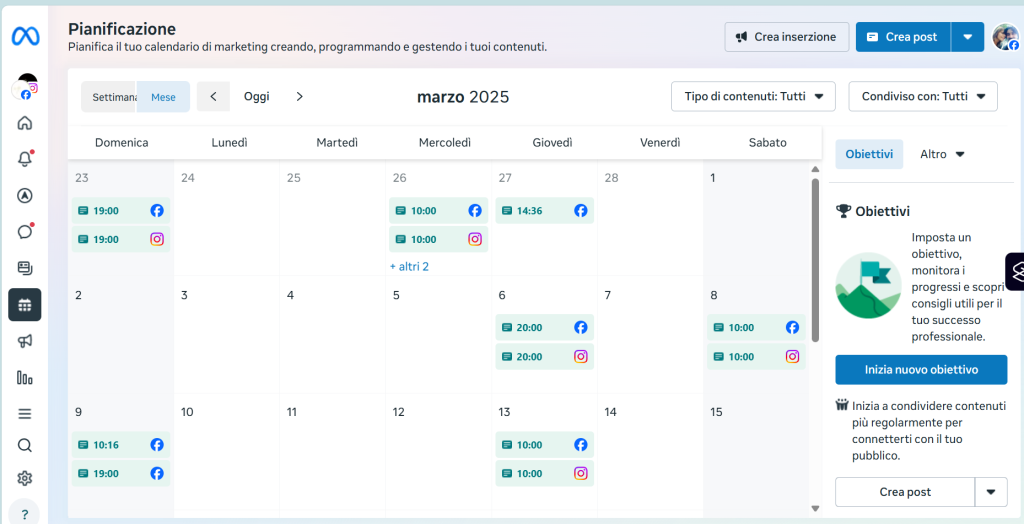Click the '+ altri 2' link on the 26th
The height and width of the screenshot is (524, 1024).
click(409, 267)
